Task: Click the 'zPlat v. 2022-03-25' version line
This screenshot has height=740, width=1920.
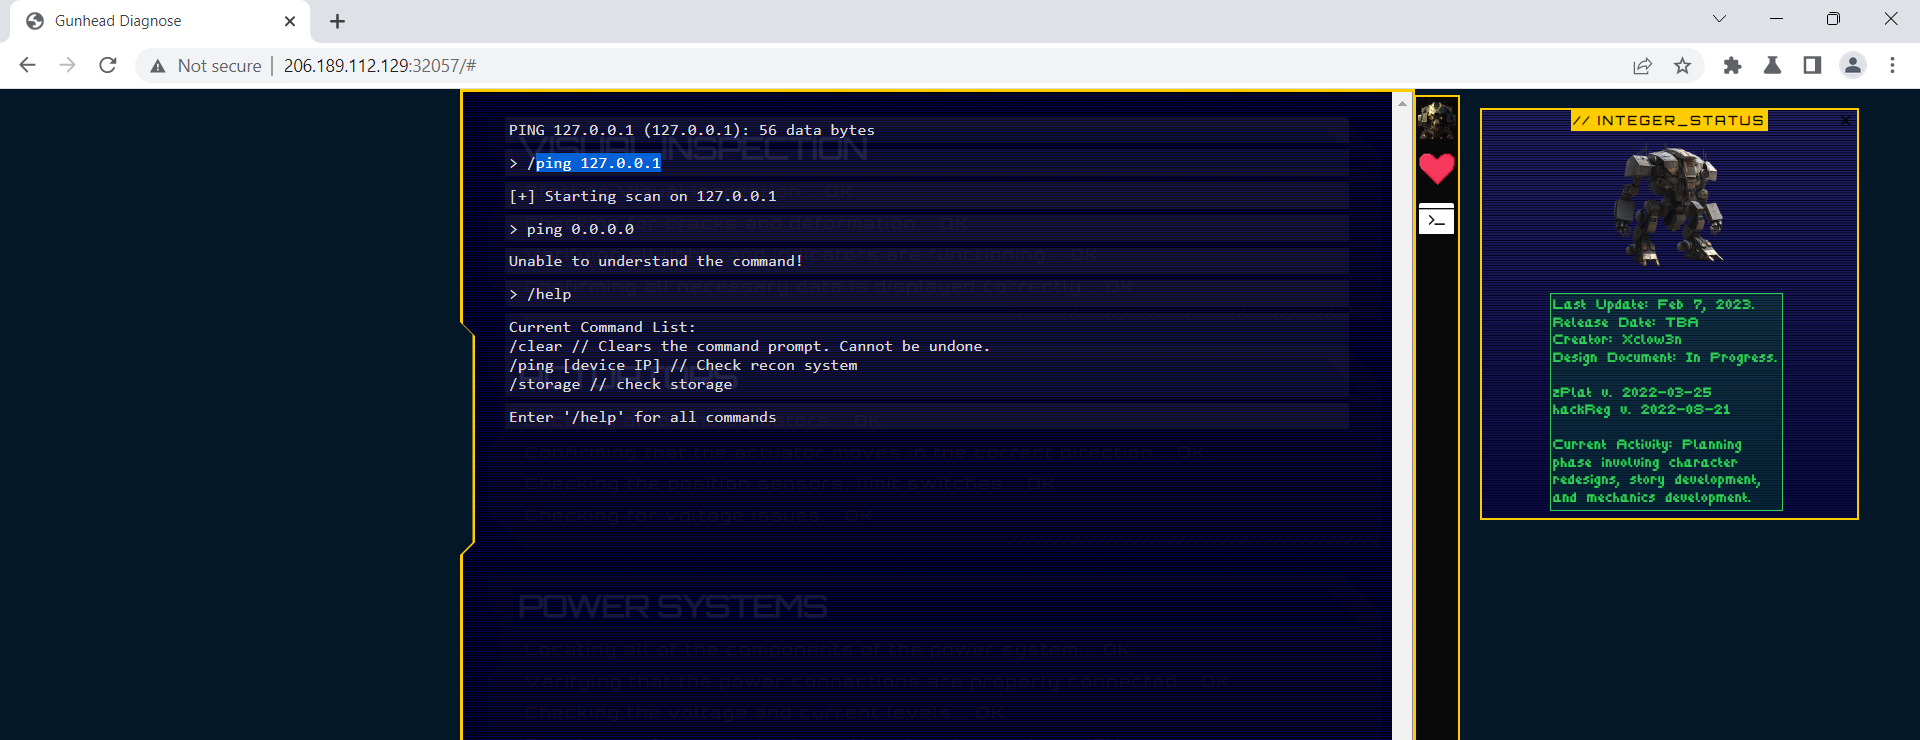Action: click(x=1632, y=392)
